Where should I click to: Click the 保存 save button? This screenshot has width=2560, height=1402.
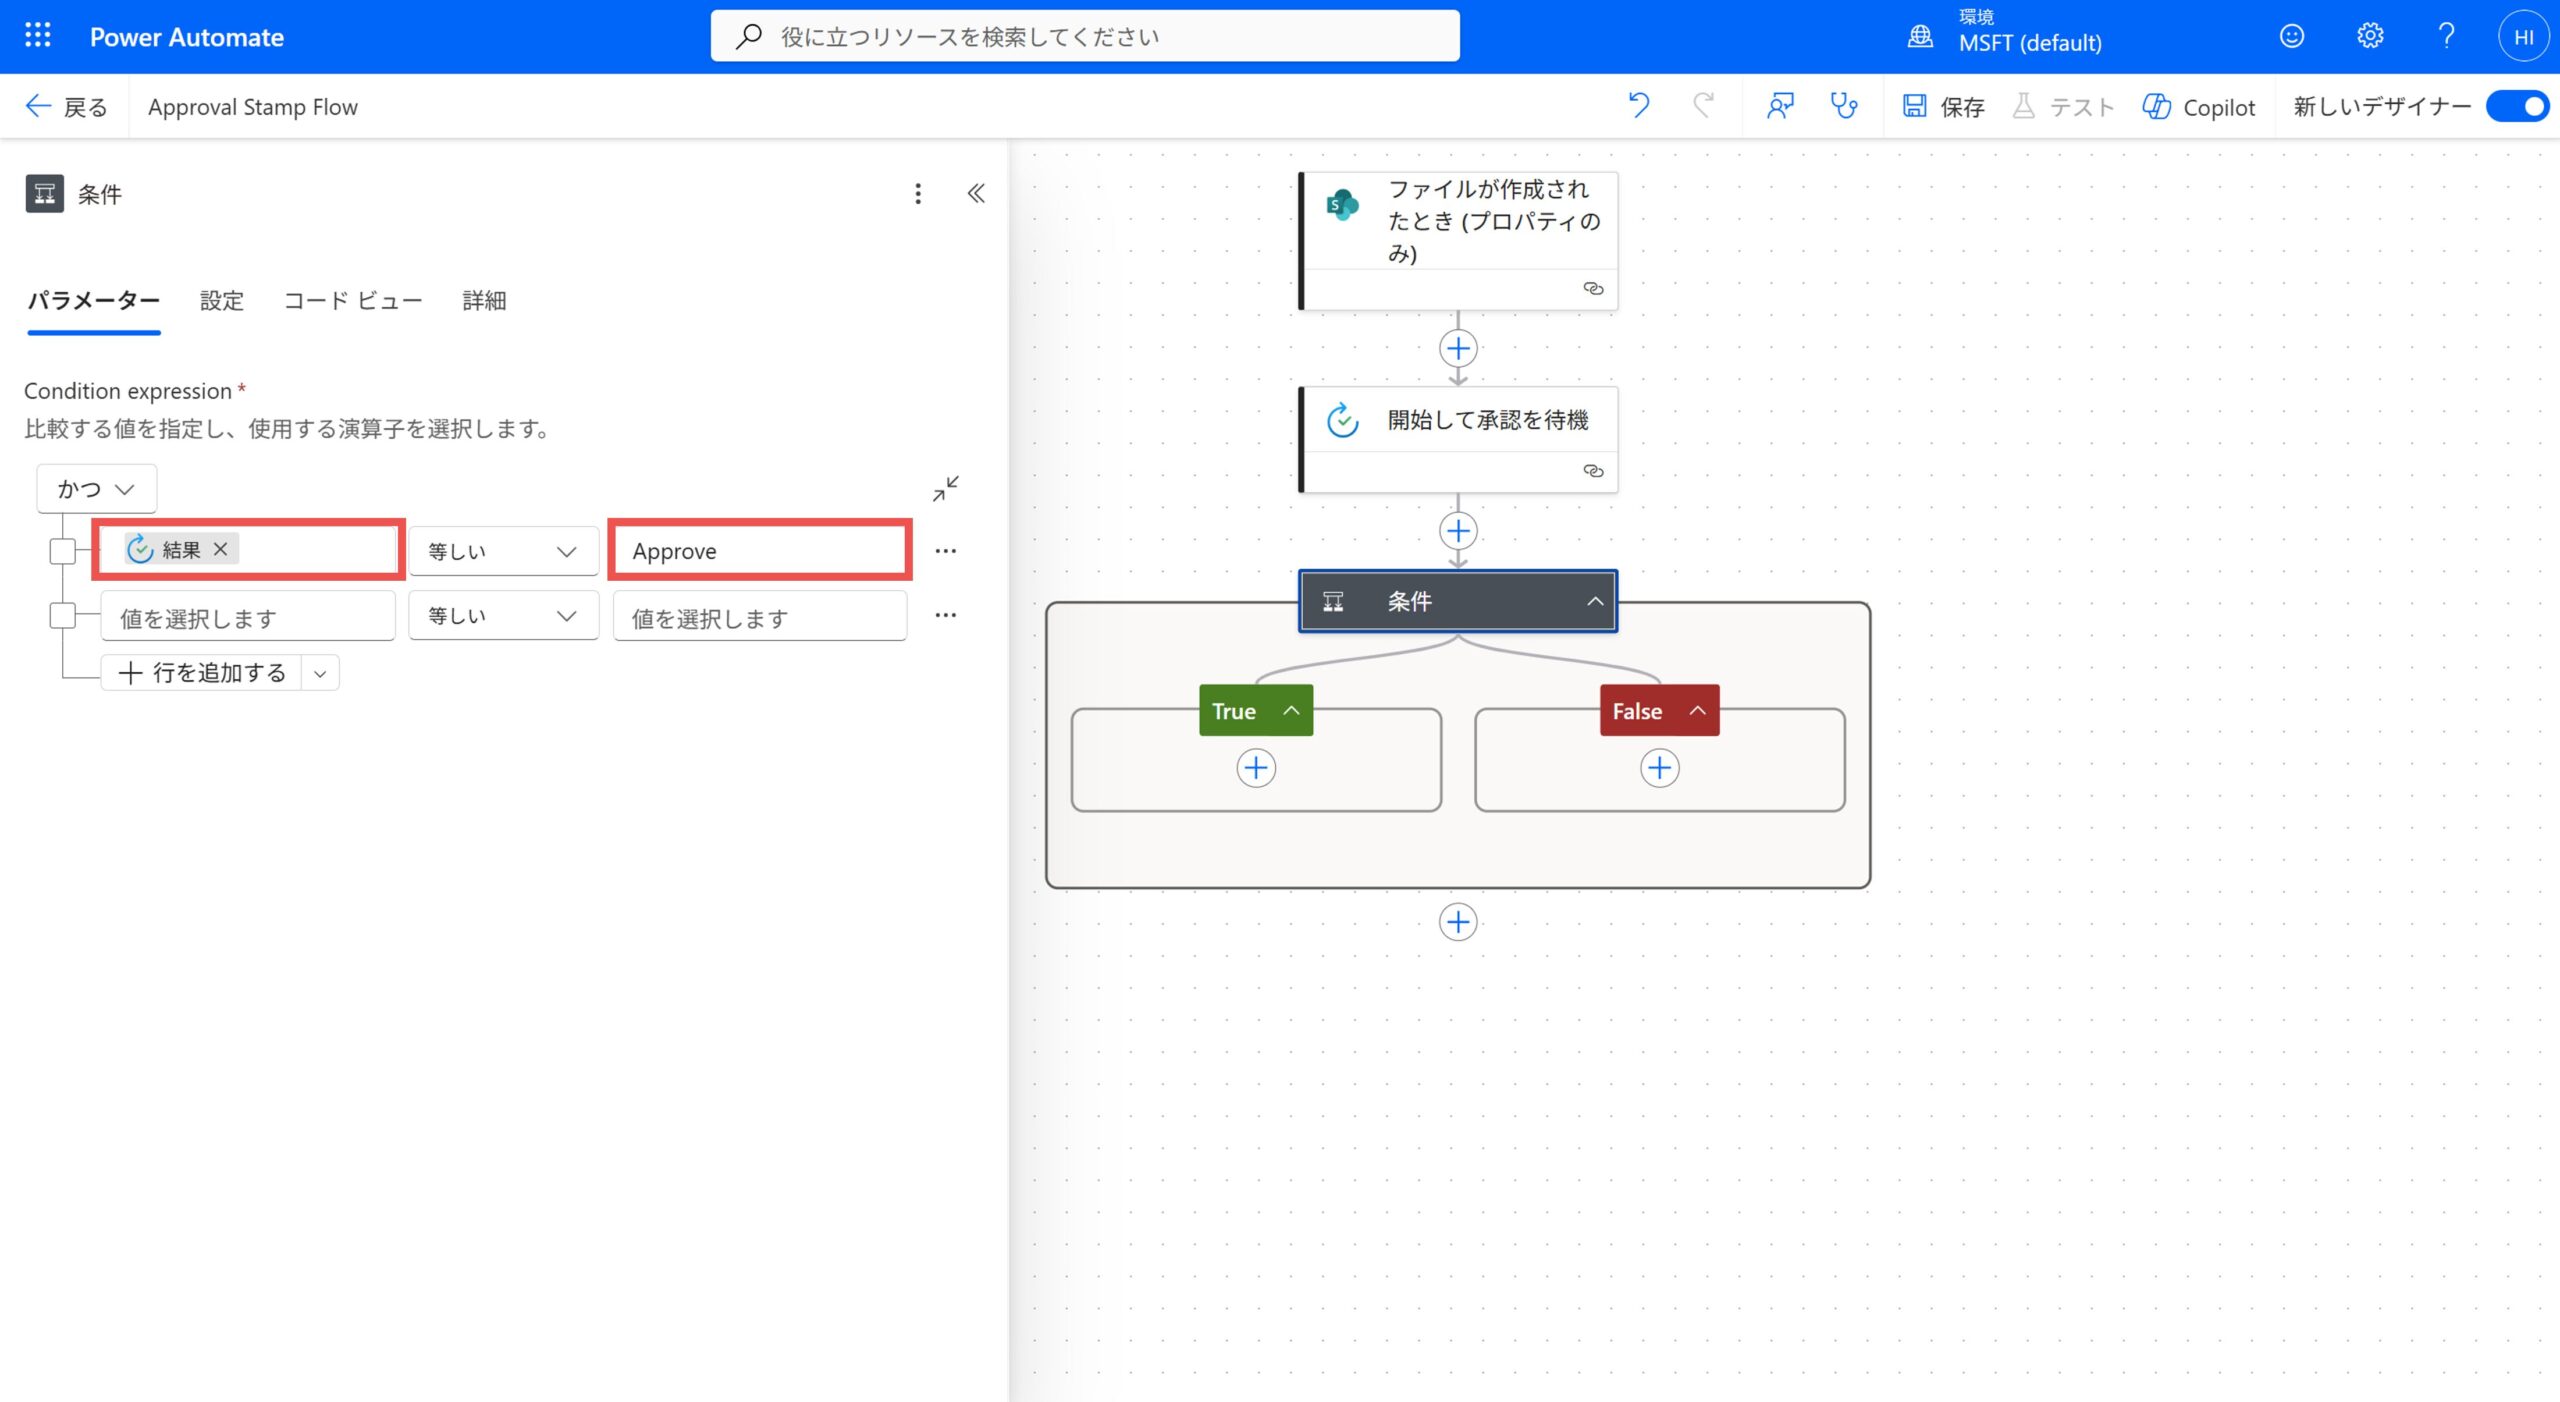tap(1943, 106)
